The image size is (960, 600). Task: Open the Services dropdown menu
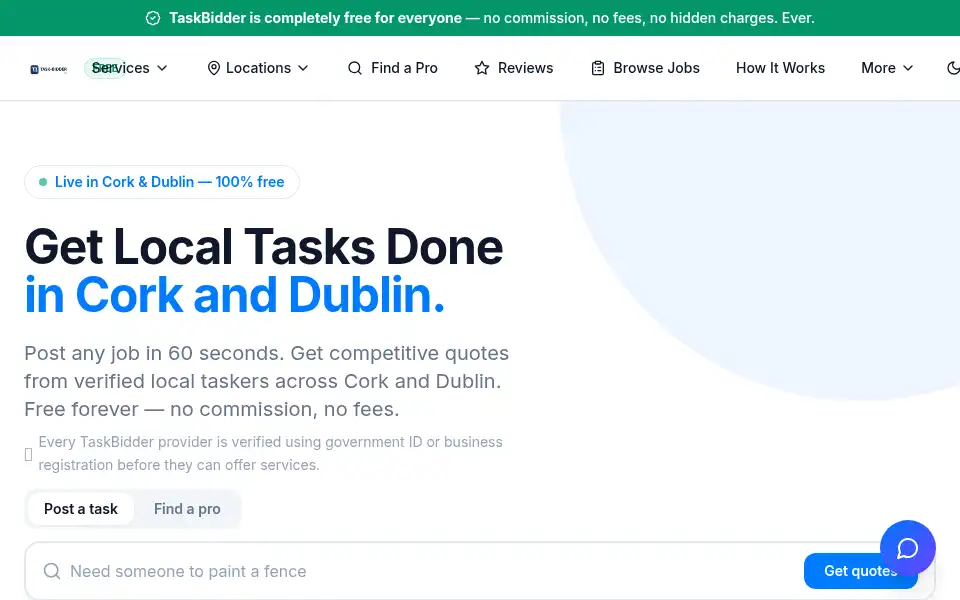[x=129, y=68]
